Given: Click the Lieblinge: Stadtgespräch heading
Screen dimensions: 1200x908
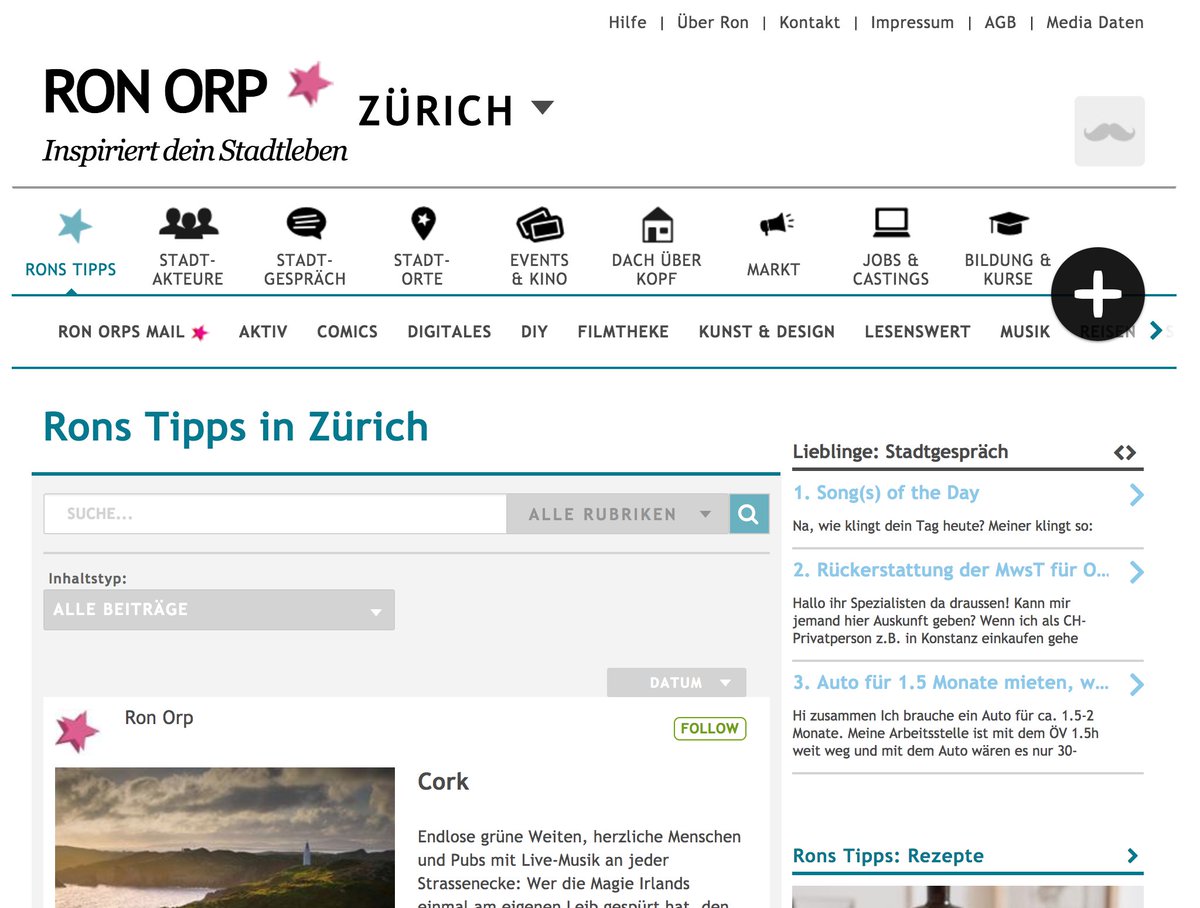Looking at the screenshot, I should (900, 452).
